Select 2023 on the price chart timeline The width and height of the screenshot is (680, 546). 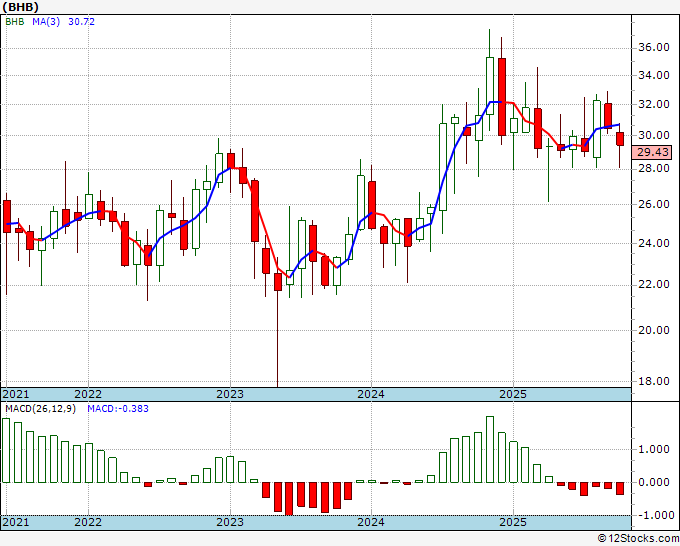[230, 394]
